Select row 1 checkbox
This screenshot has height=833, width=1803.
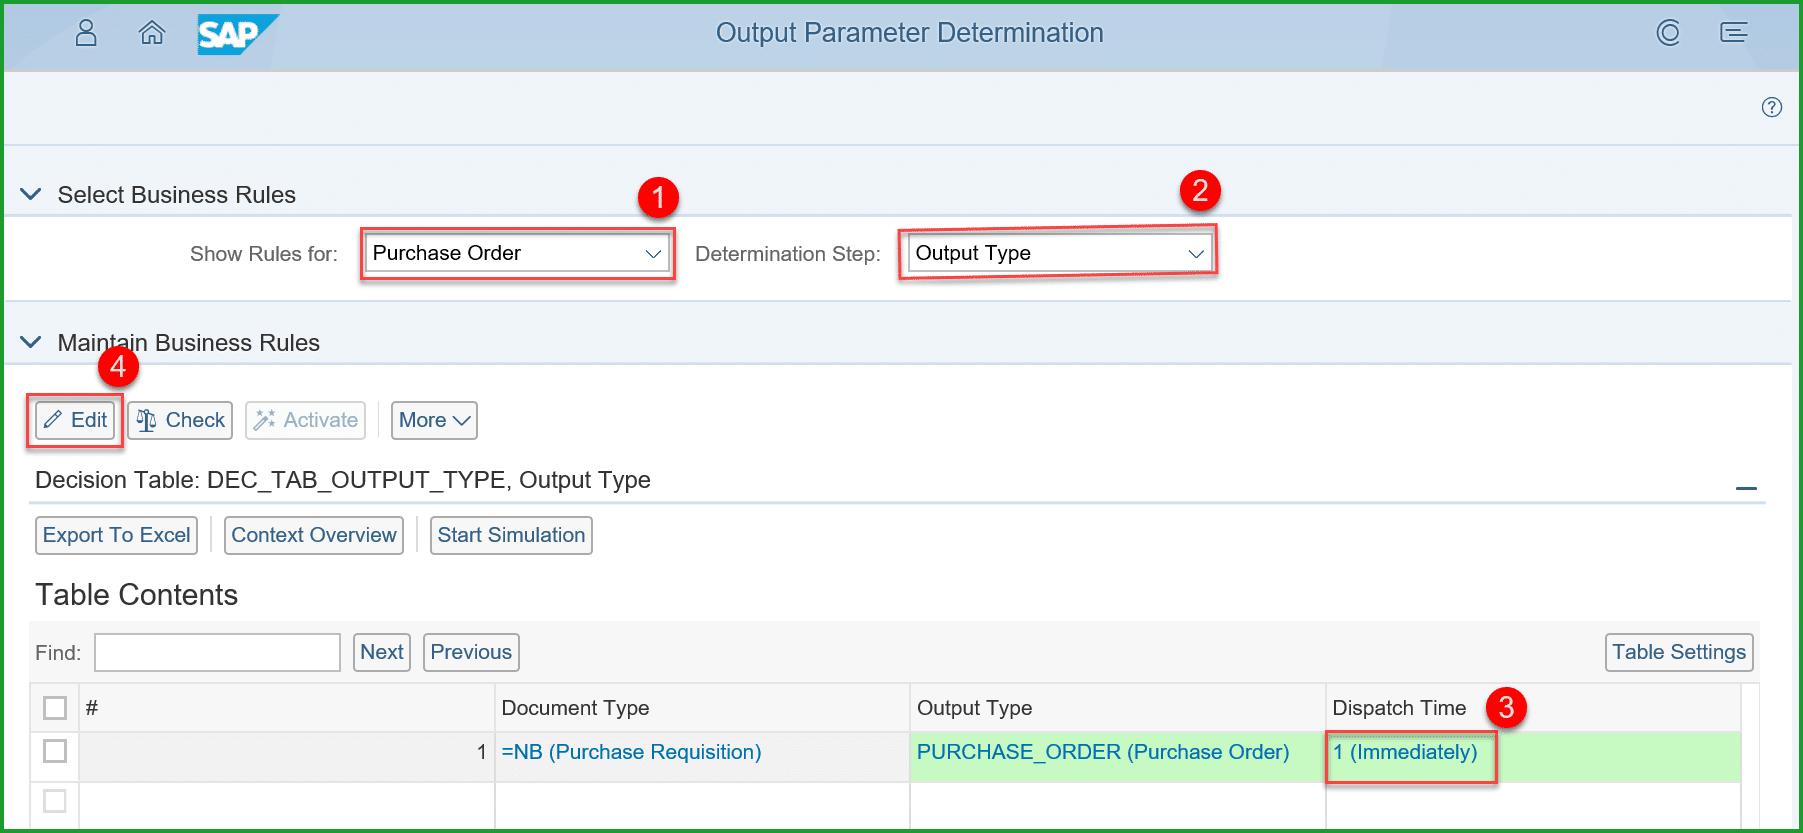55,751
